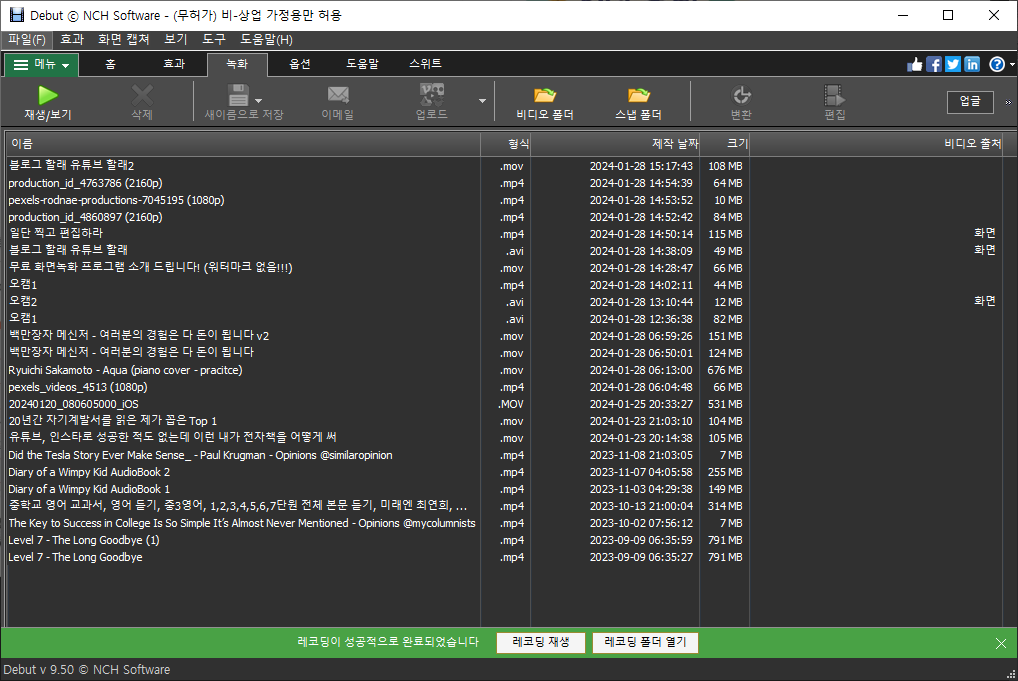The width and height of the screenshot is (1018, 681).
Task: Open the File (파일) menu
Action: pos(27,40)
